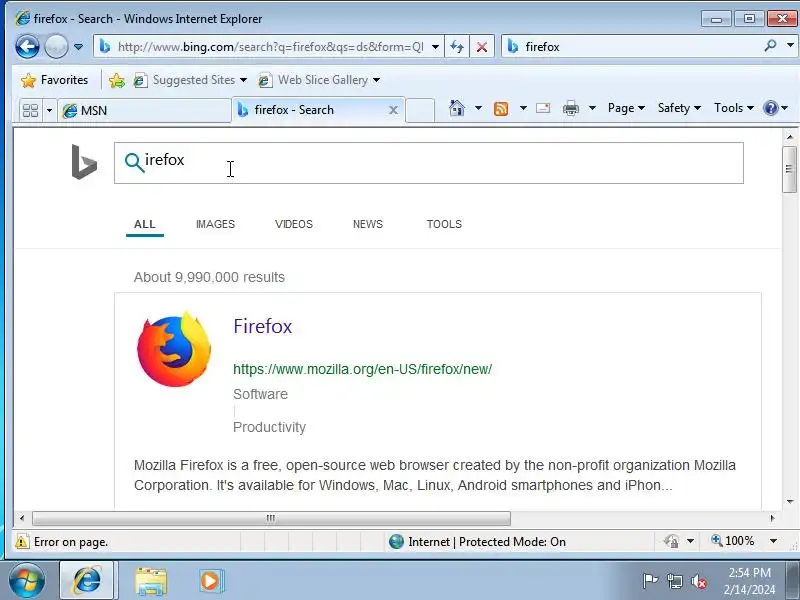Switch to VIDEOS results

tap(294, 224)
